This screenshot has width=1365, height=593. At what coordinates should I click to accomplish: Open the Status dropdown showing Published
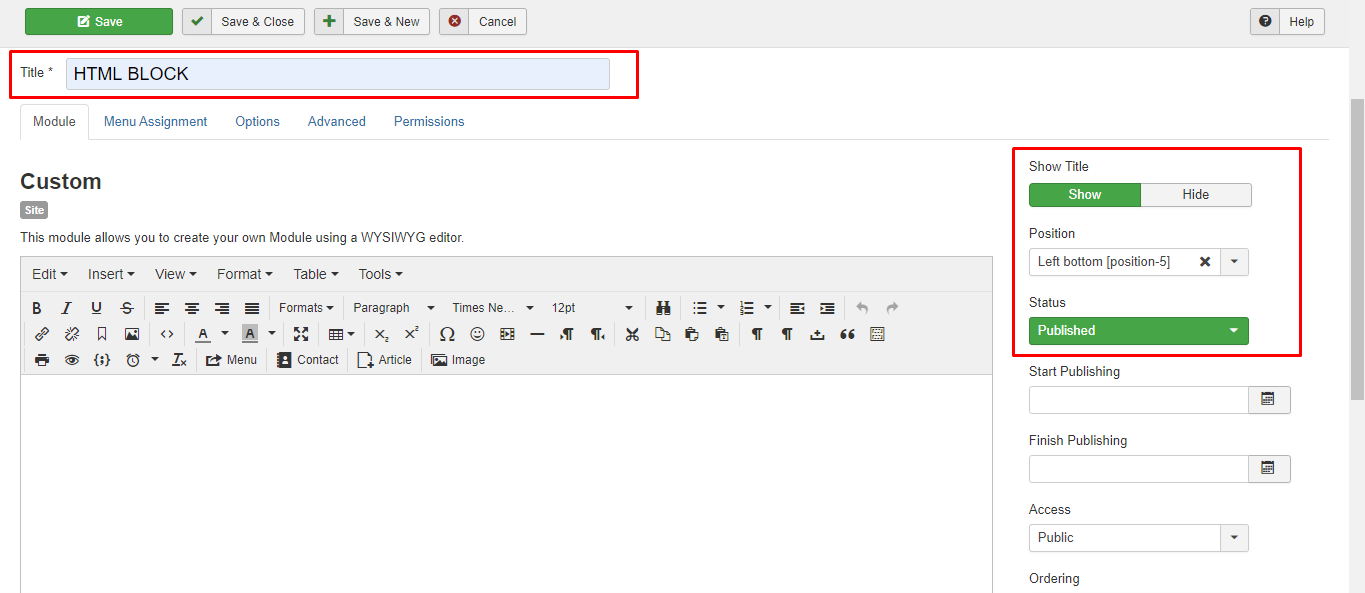coord(1138,330)
